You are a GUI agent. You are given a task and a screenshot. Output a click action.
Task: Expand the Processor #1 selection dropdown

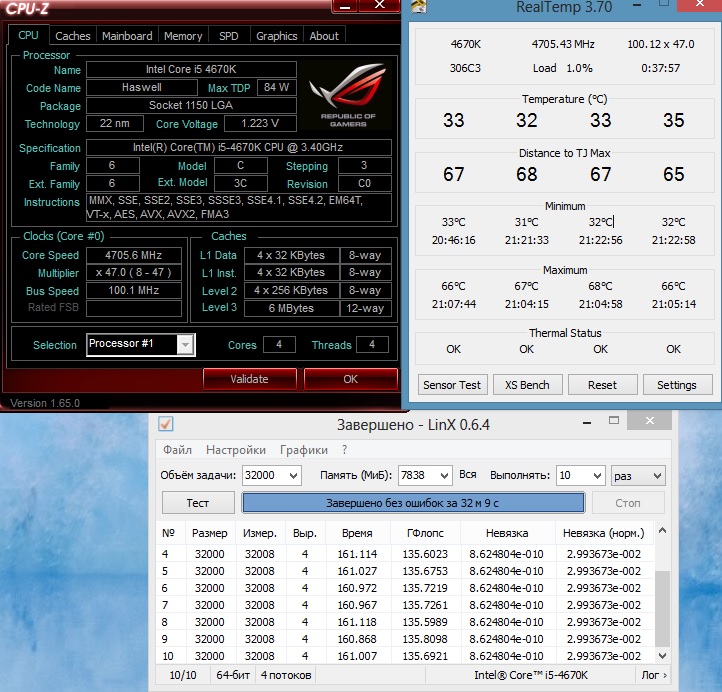coord(185,344)
